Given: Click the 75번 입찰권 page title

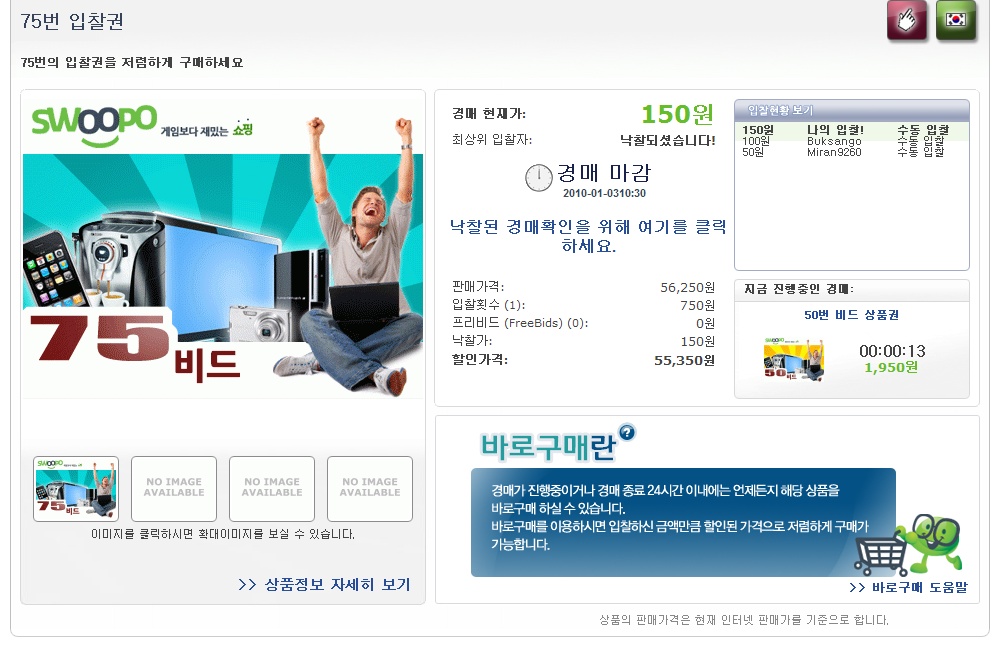Looking at the screenshot, I should (72, 21).
